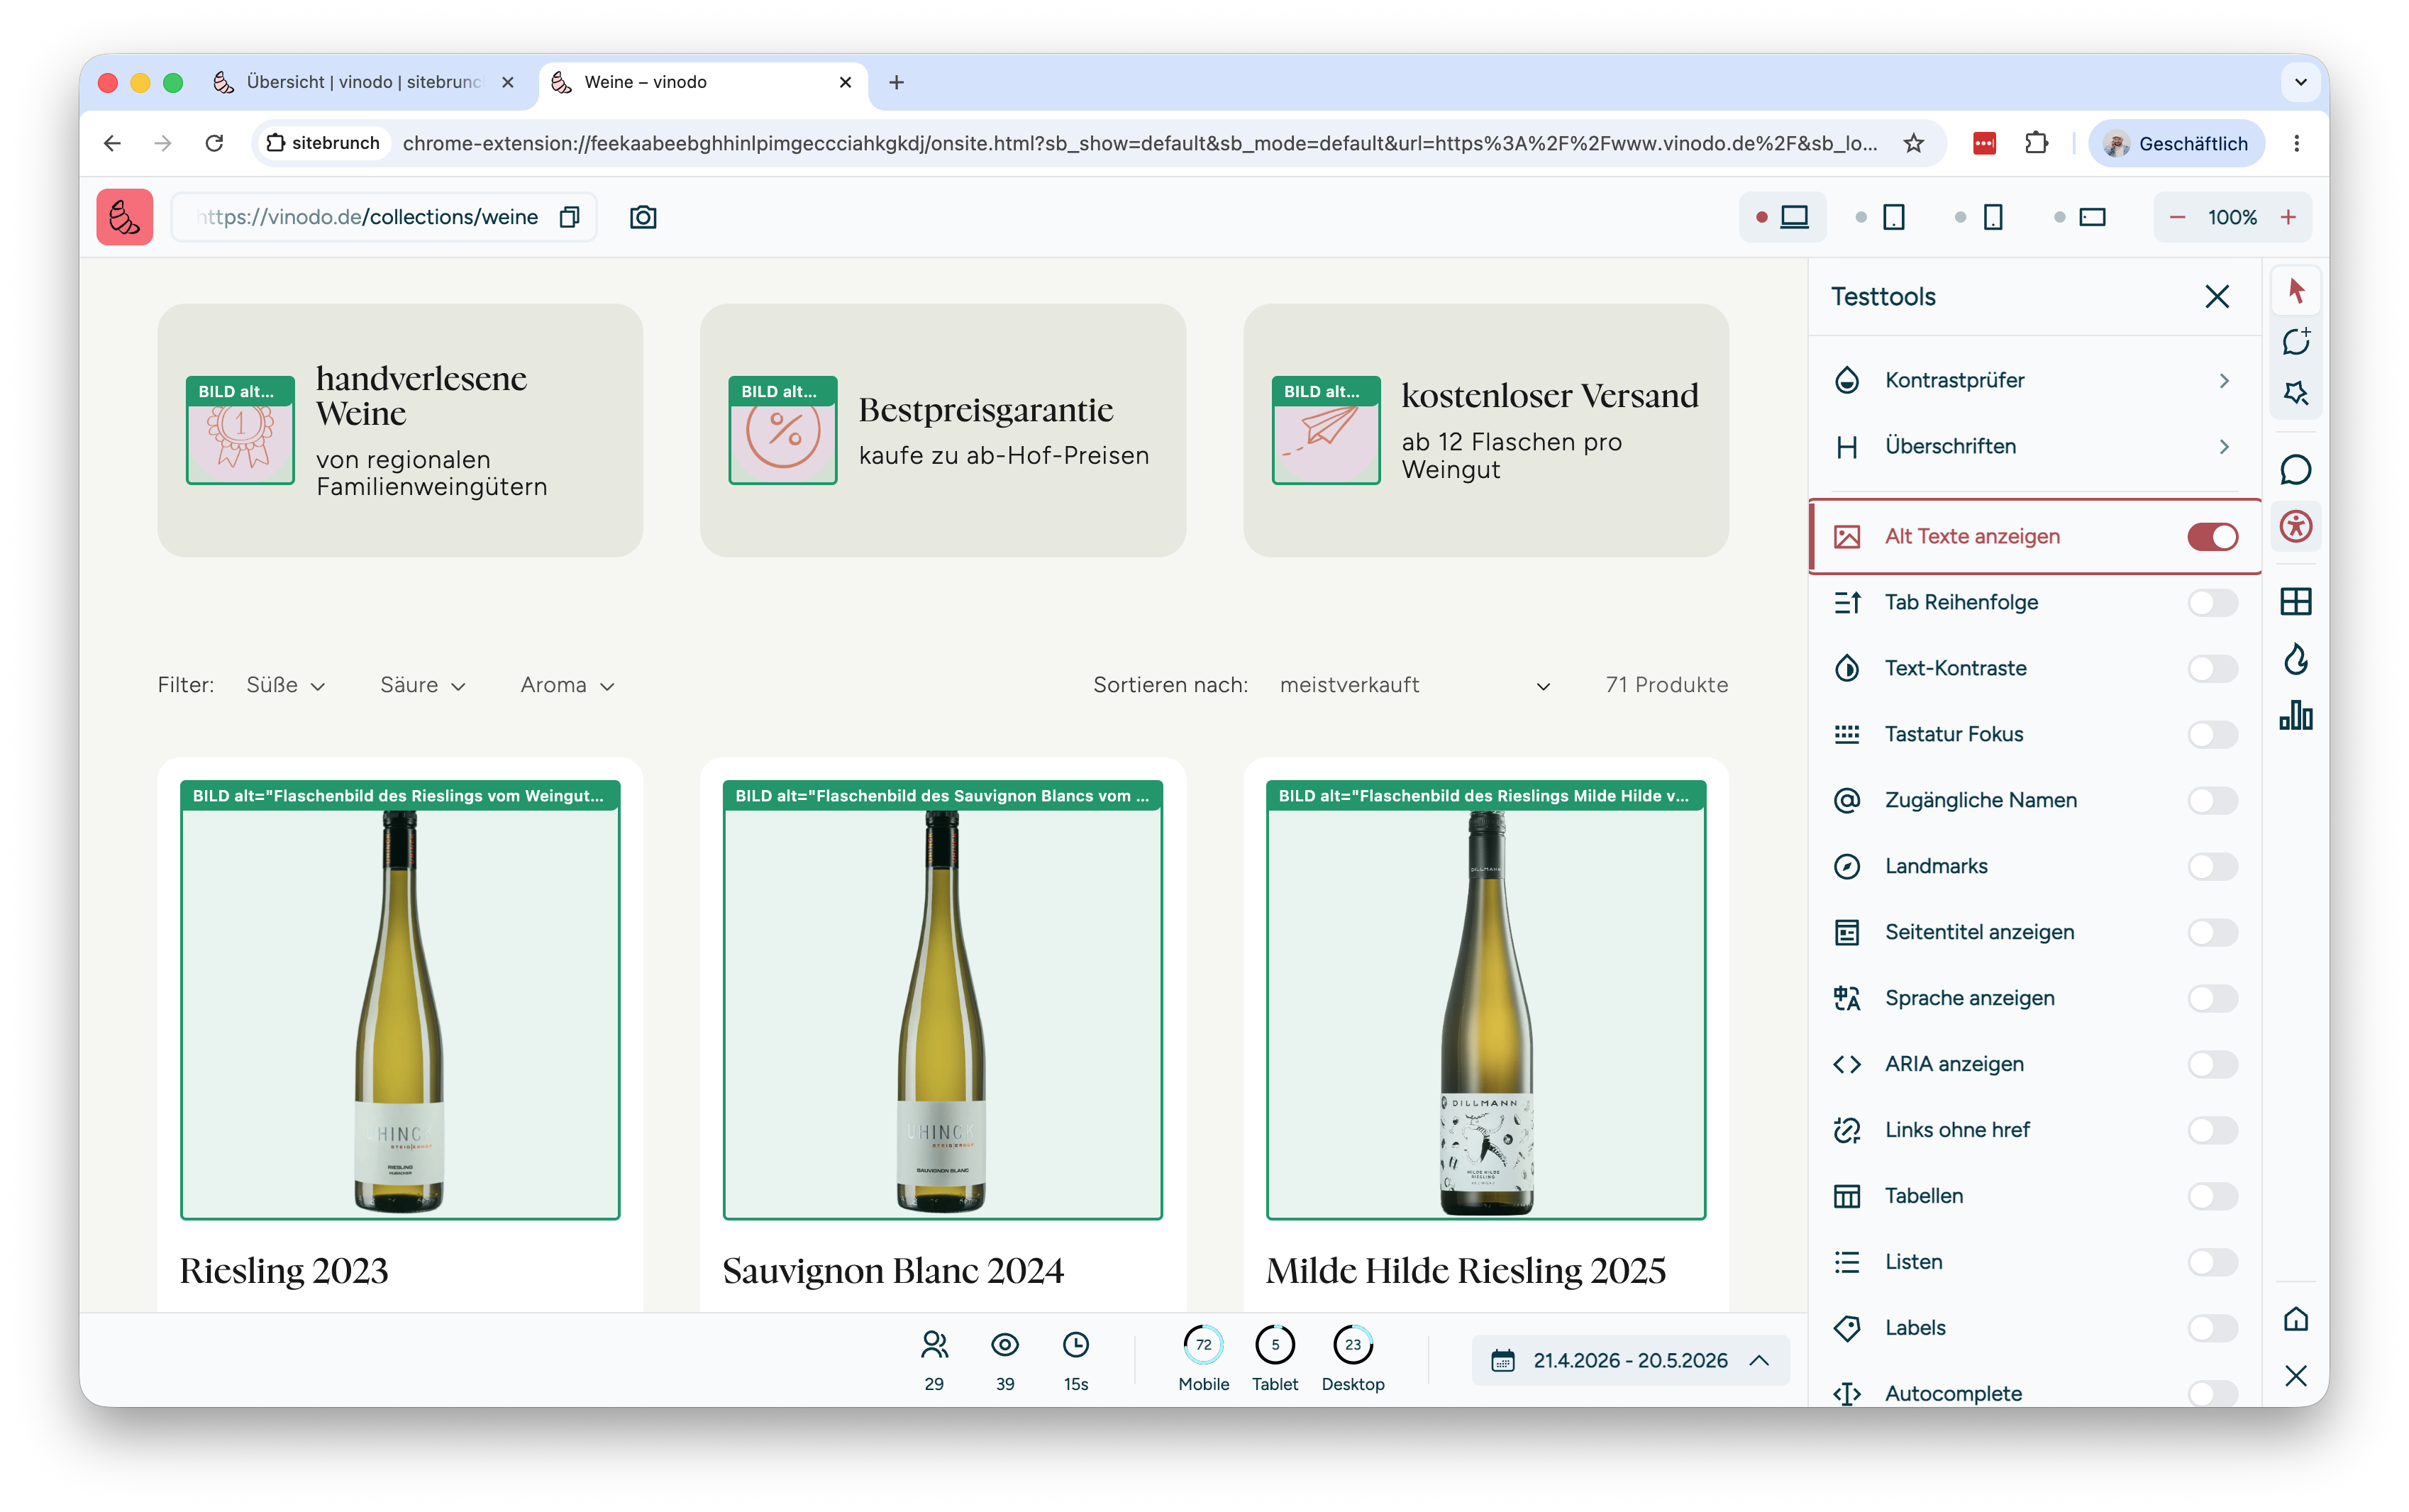Click the visitors count icon showing 29

pos(934,1346)
